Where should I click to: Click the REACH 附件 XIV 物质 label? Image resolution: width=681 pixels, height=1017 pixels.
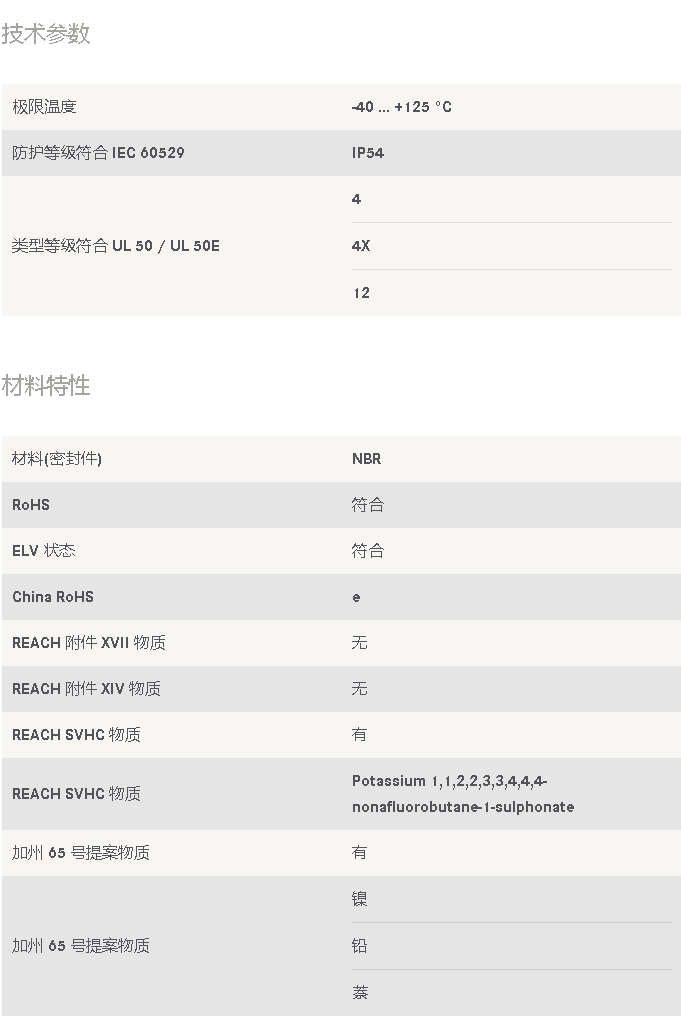coord(86,689)
